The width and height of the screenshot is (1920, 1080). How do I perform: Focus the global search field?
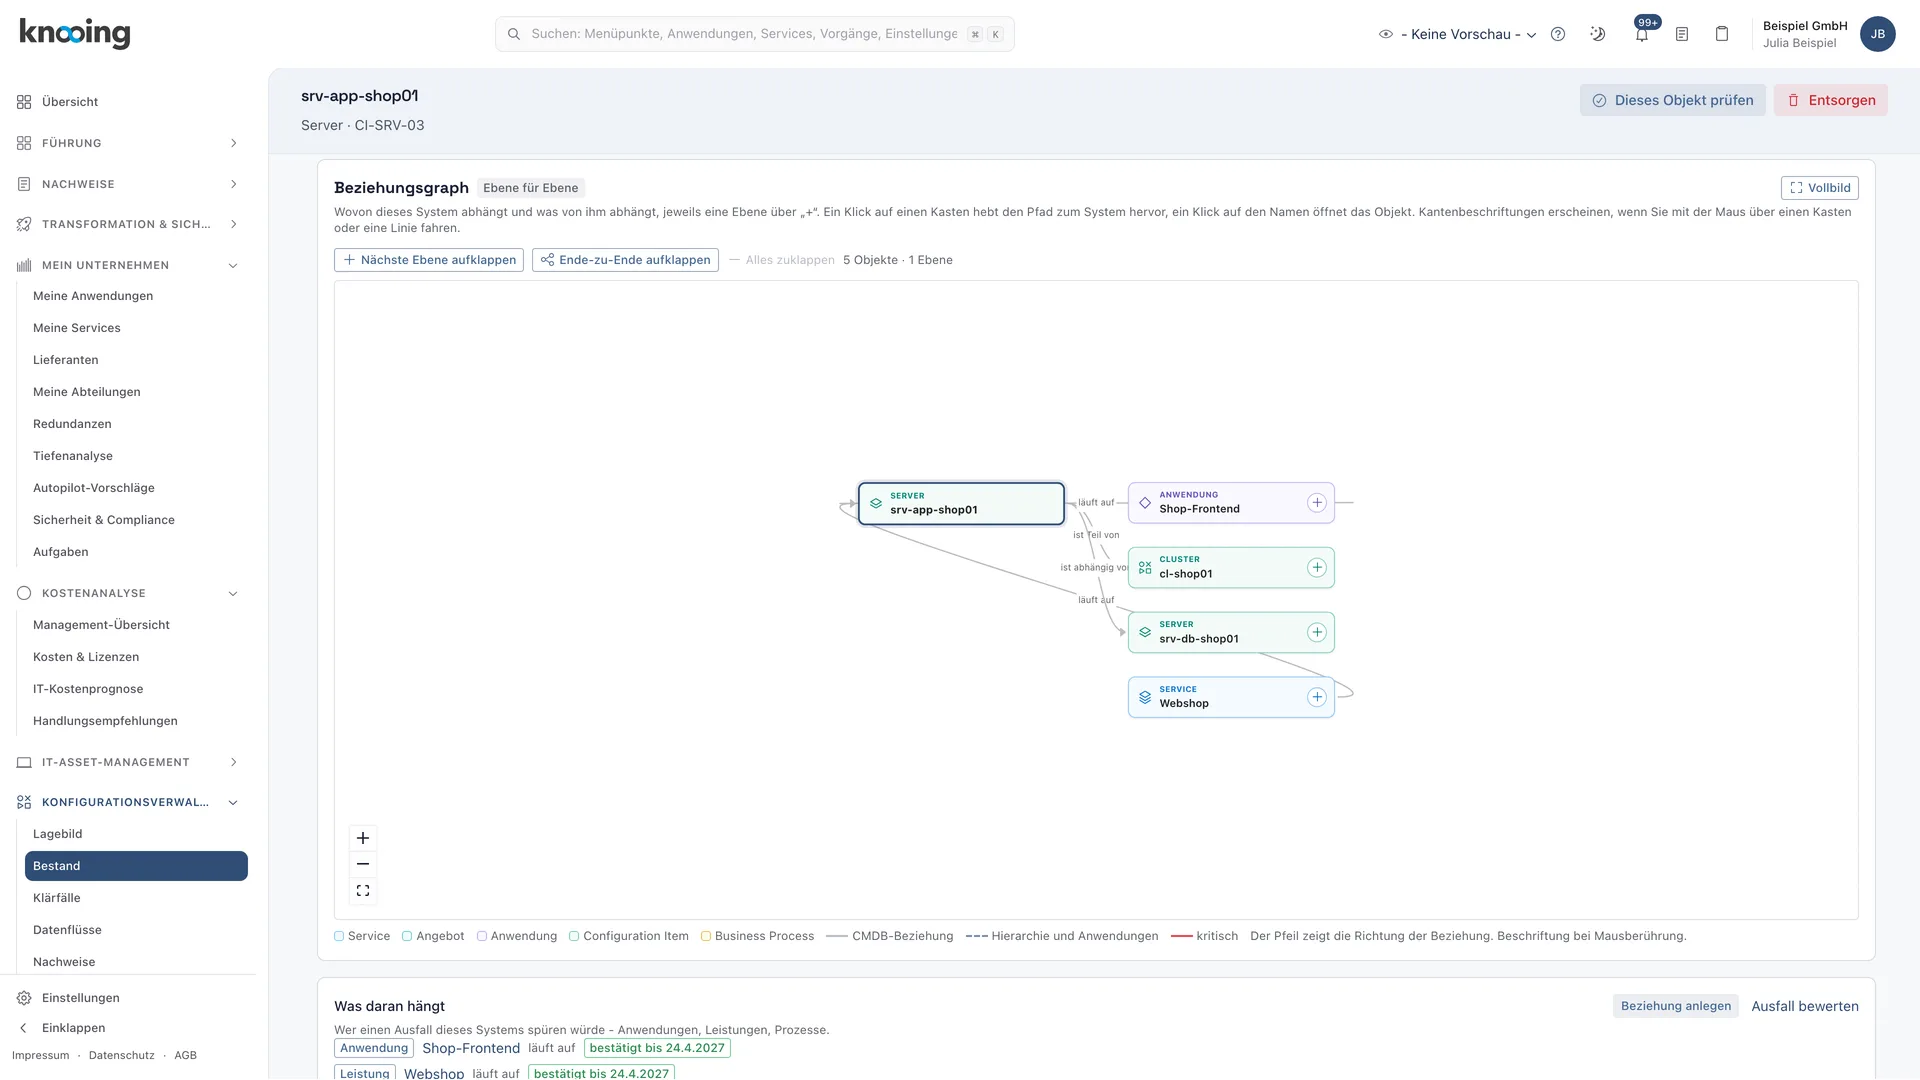(x=755, y=34)
